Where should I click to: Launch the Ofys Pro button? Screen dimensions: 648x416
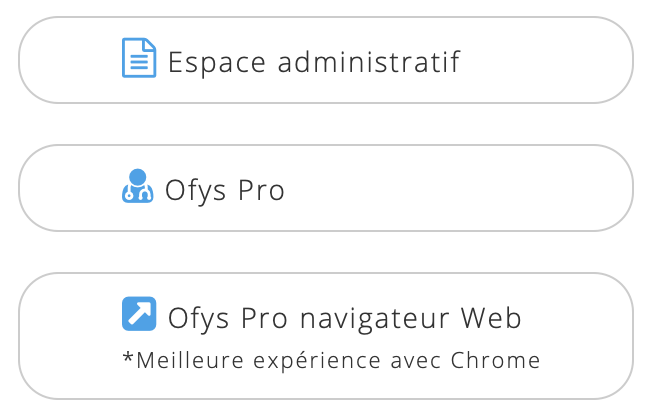click(326, 188)
